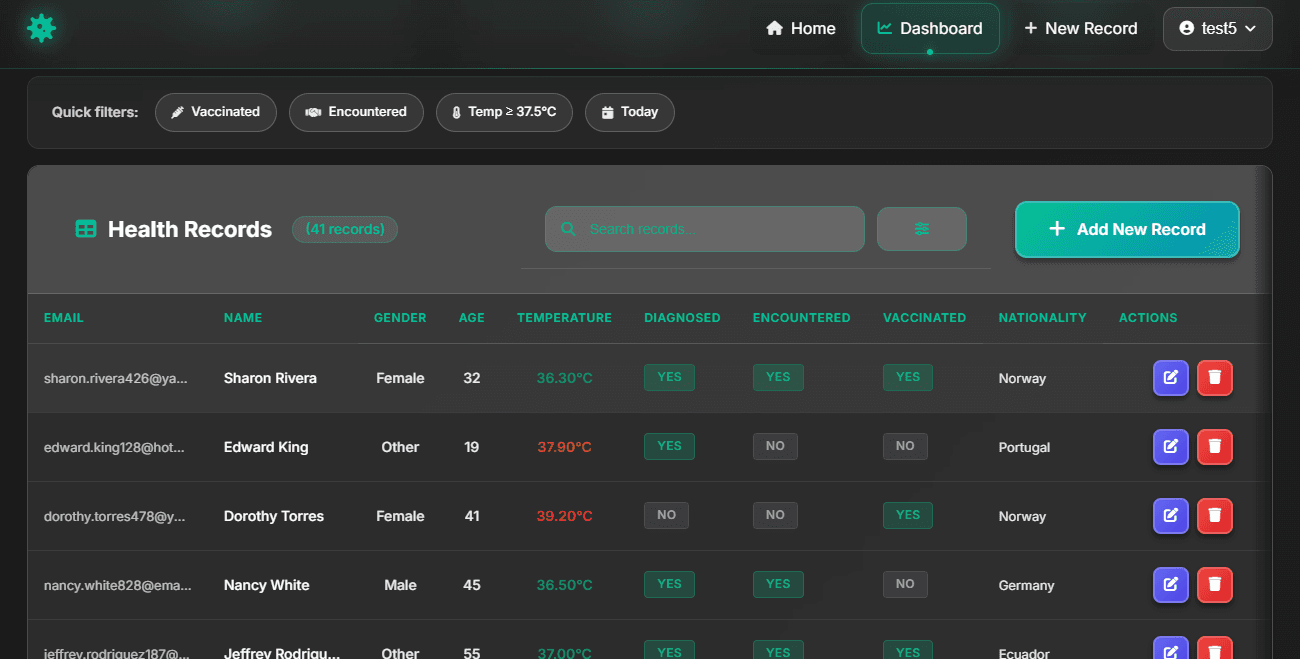Open the advanced filter options button

pyautogui.click(x=921, y=229)
